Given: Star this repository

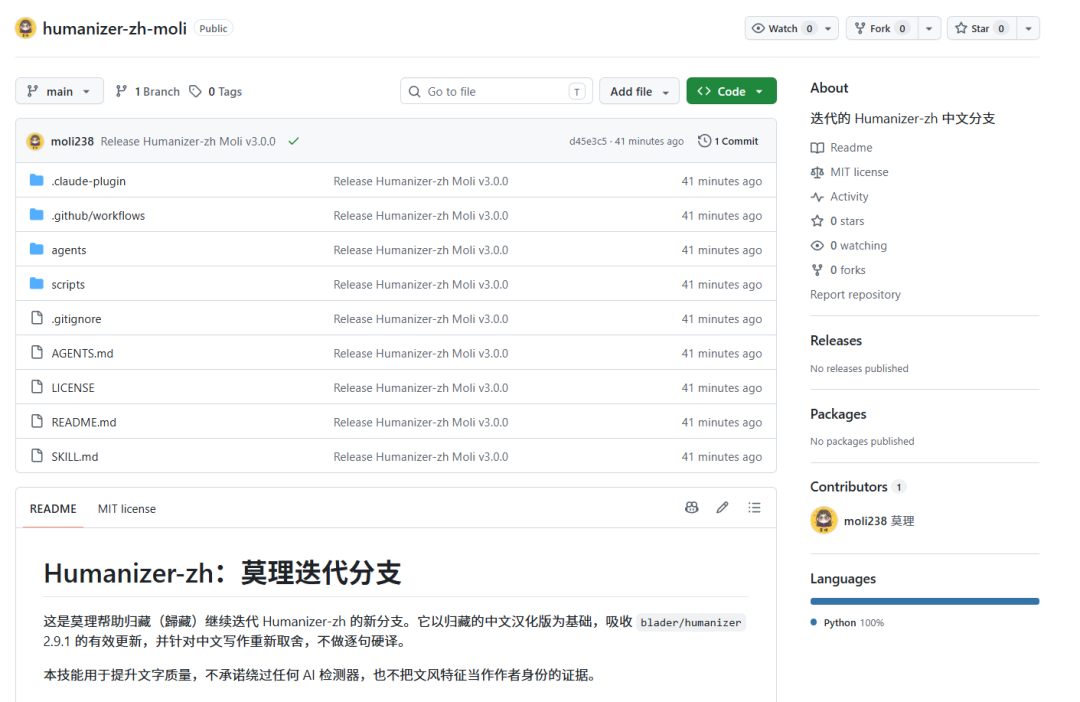Looking at the screenshot, I should coord(982,28).
